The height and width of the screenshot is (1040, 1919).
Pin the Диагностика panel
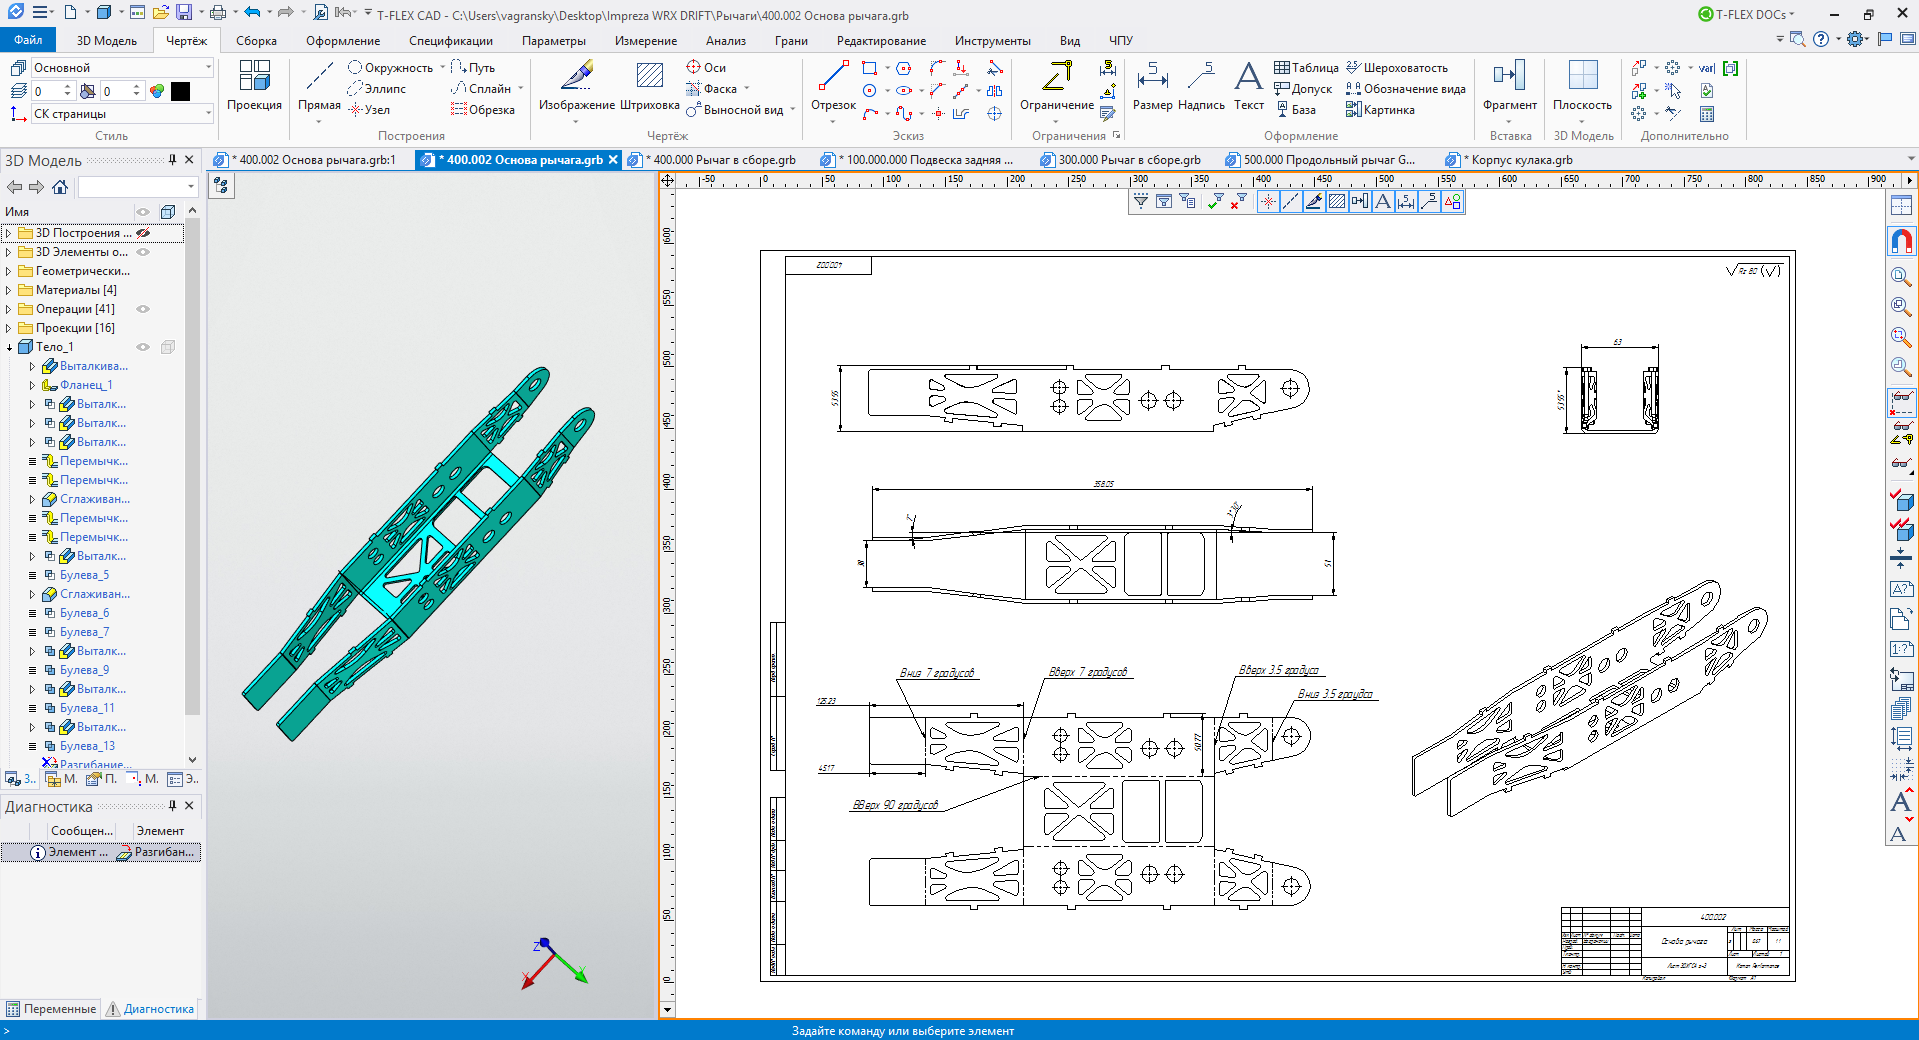point(172,805)
